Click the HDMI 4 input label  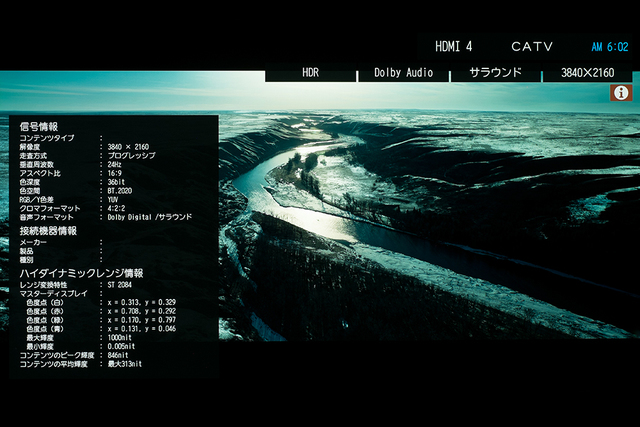pos(453,47)
